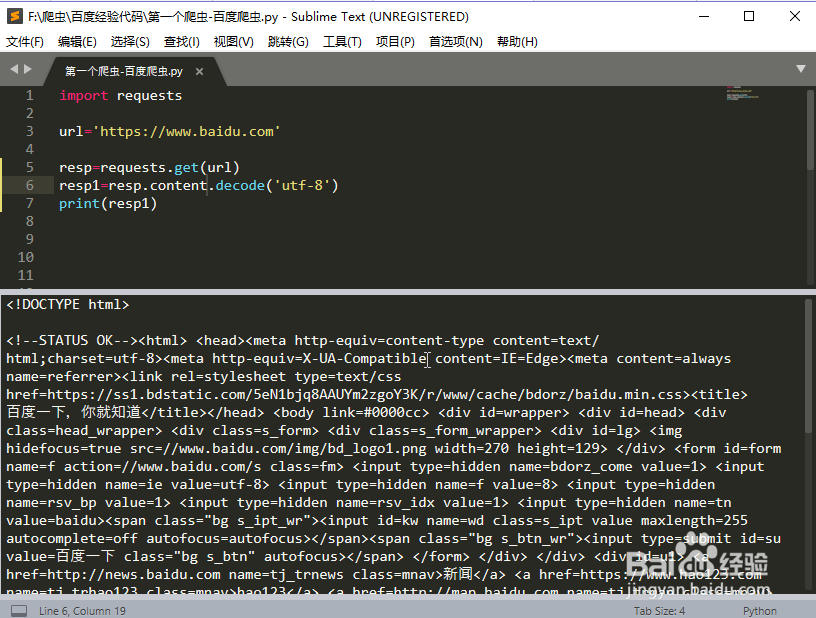This screenshot has height=618, width=816.
Task: Click the 'utf-8' string on line 6
Action: (305, 186)
